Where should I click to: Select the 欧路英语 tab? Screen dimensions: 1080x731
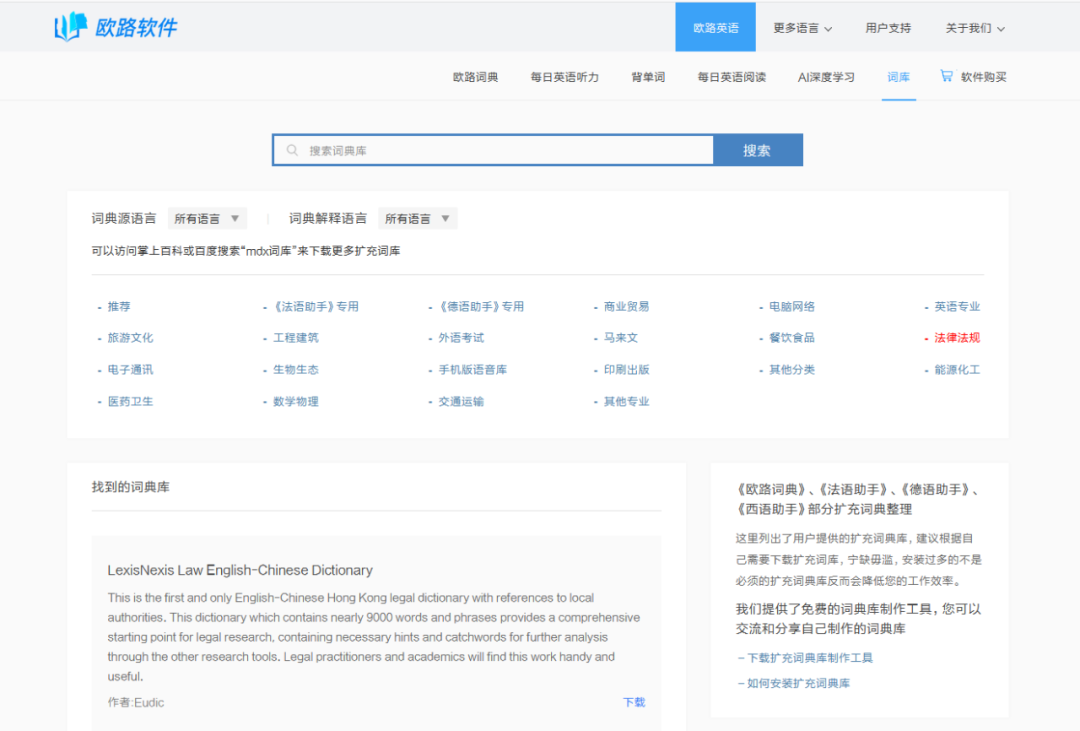point(716,28)
